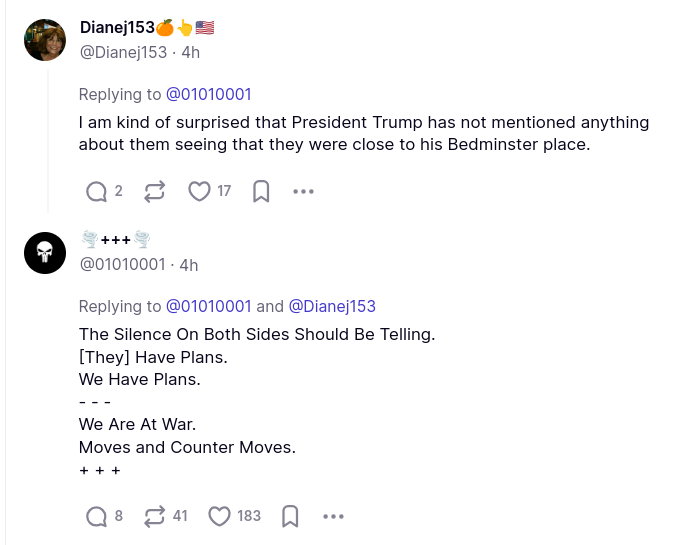Open the @Dianej153 mention in second reply header

[332, 306]
